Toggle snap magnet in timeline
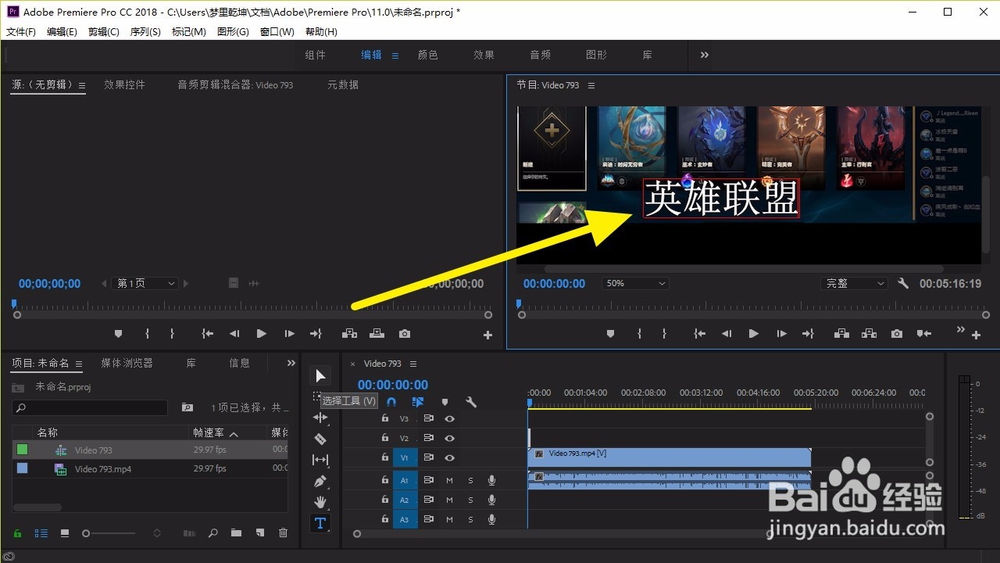The width and height of the screenshot is (1000, 563). click(x=392, y=402)
